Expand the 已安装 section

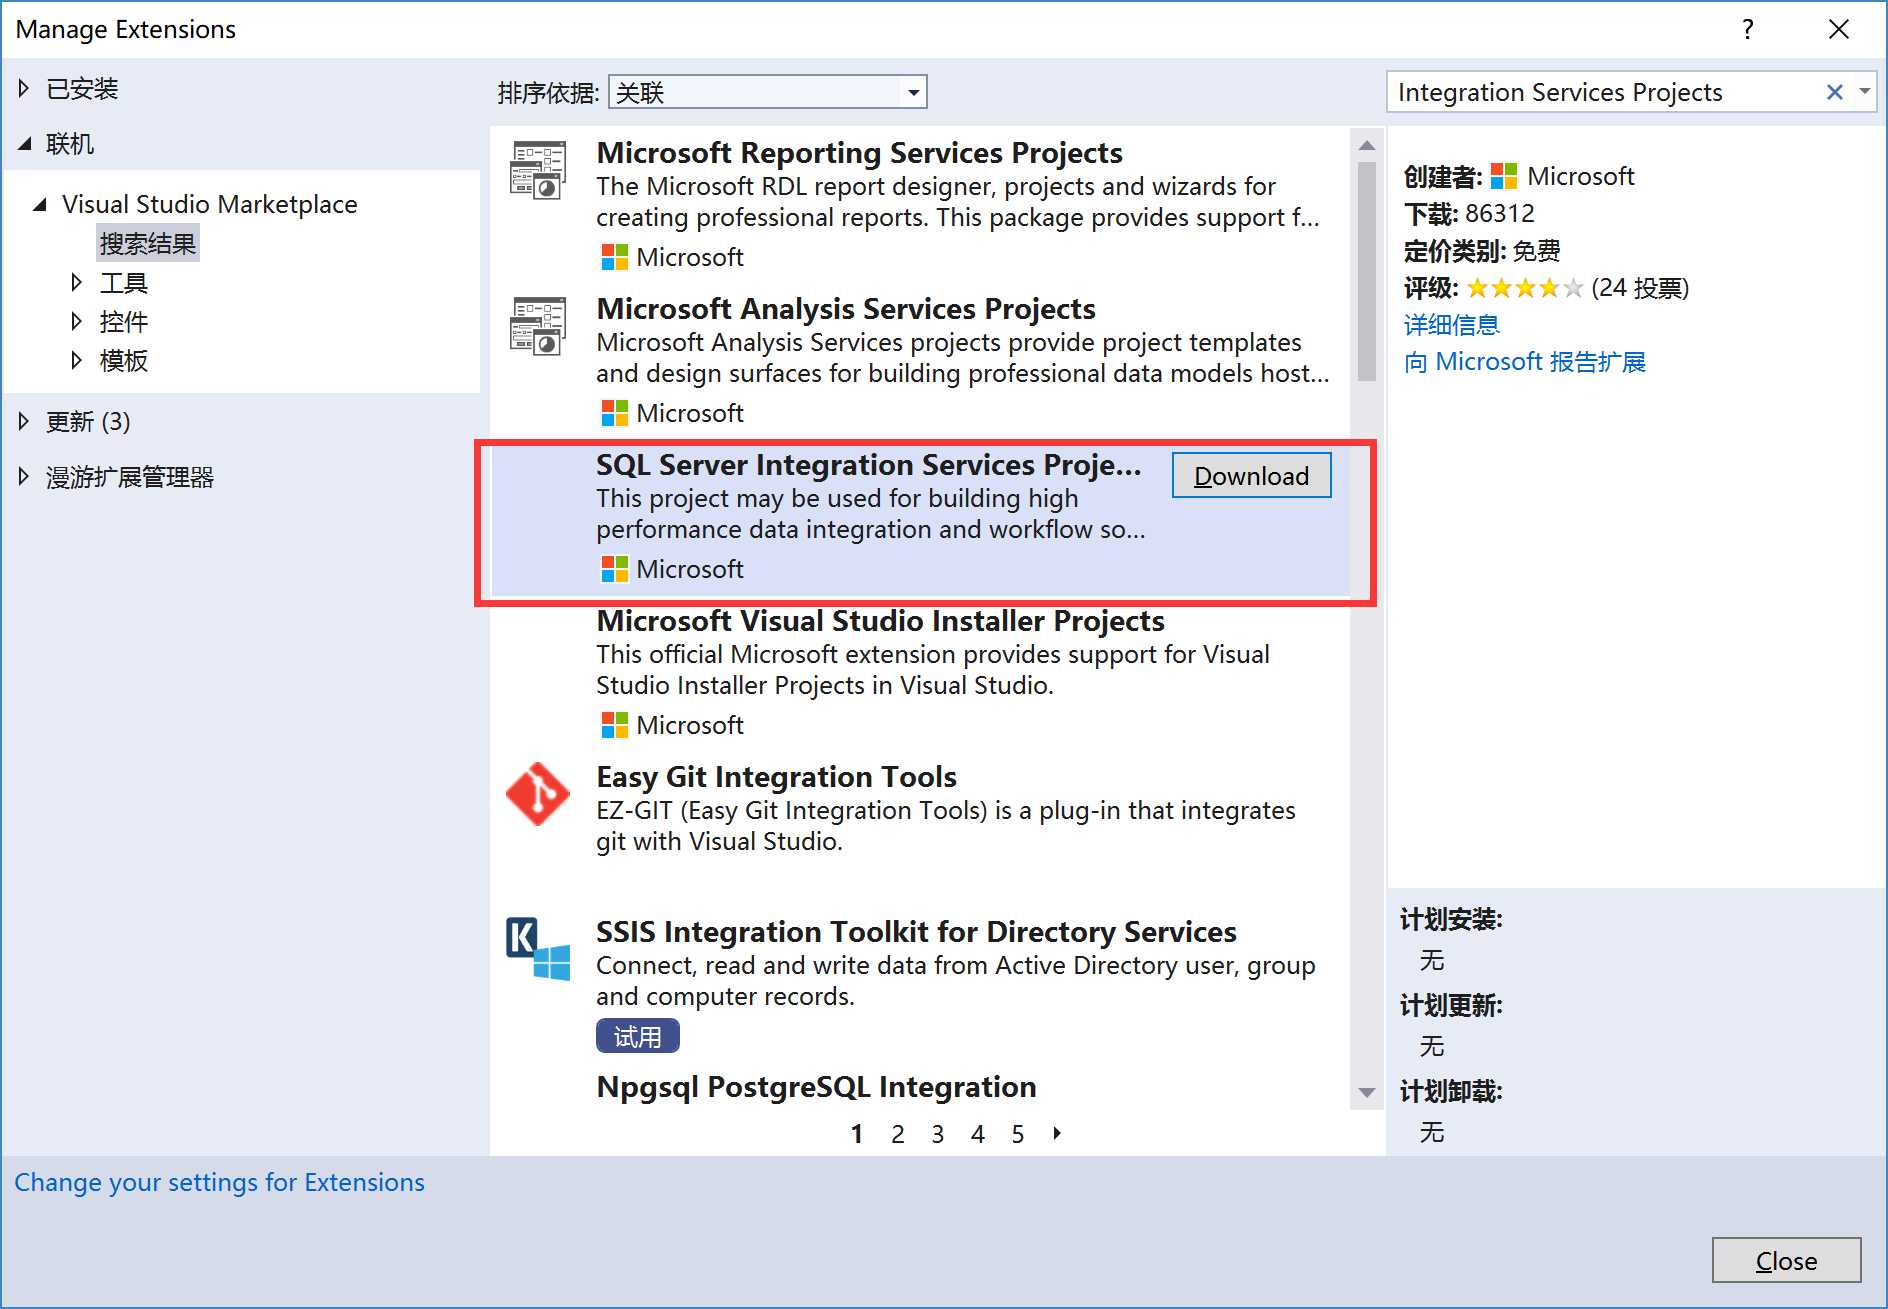(24, 88)
